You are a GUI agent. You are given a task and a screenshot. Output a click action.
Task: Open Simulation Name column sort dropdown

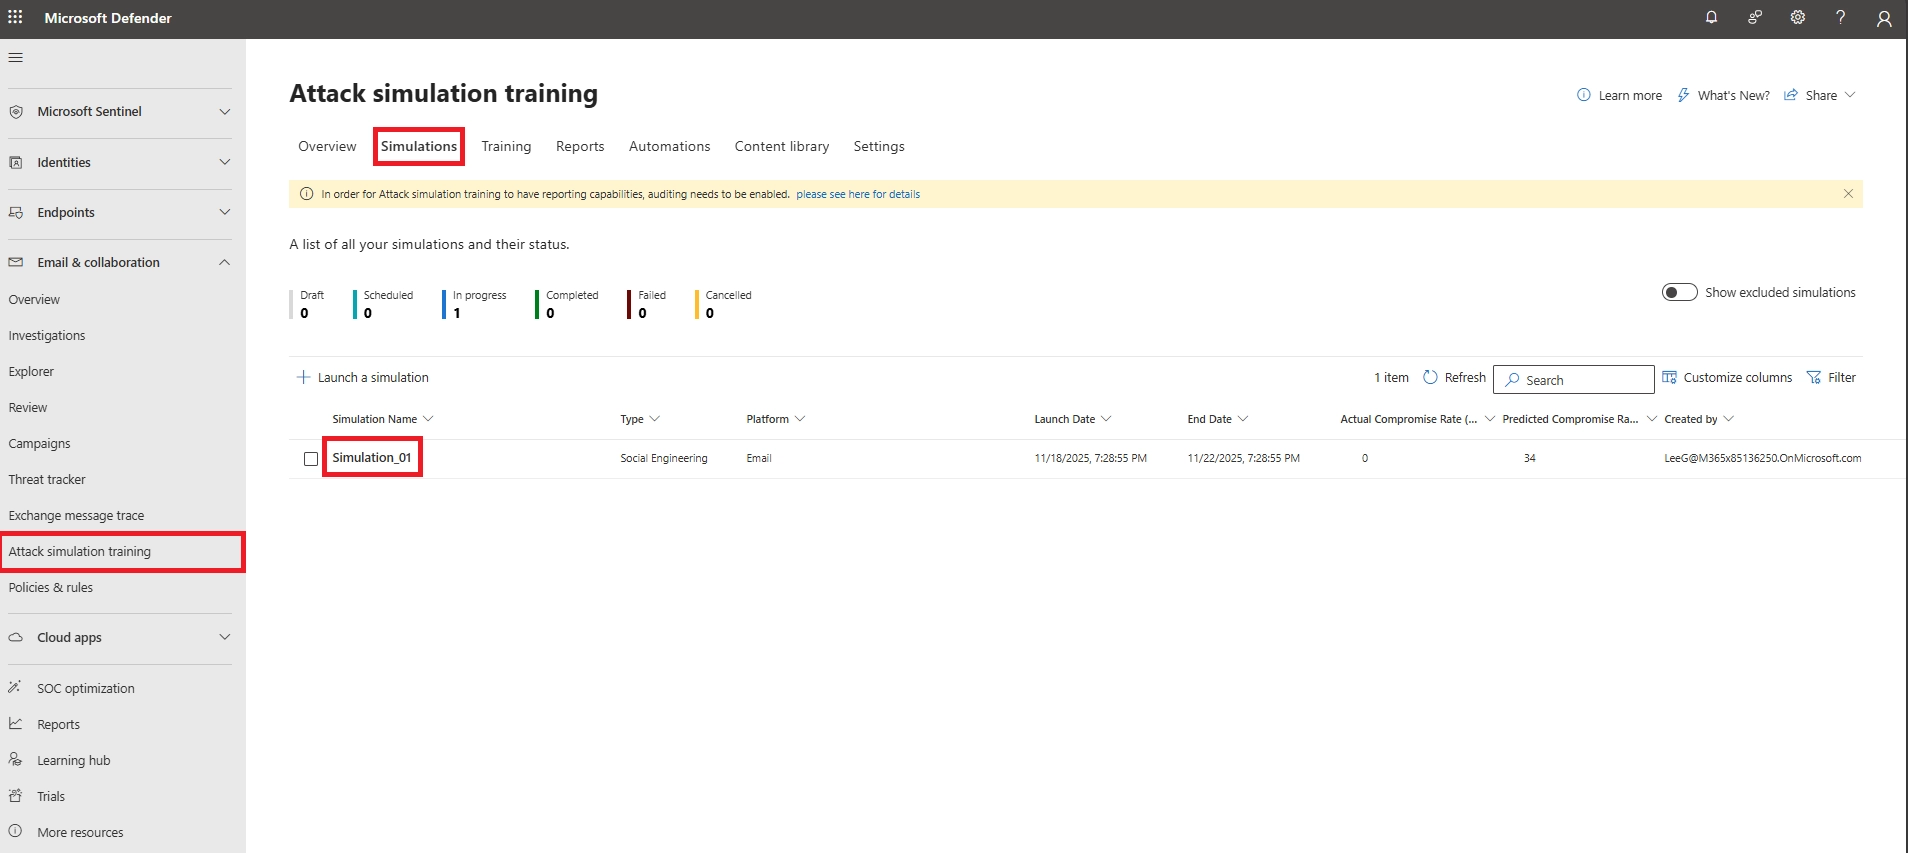tap(428, 419)
